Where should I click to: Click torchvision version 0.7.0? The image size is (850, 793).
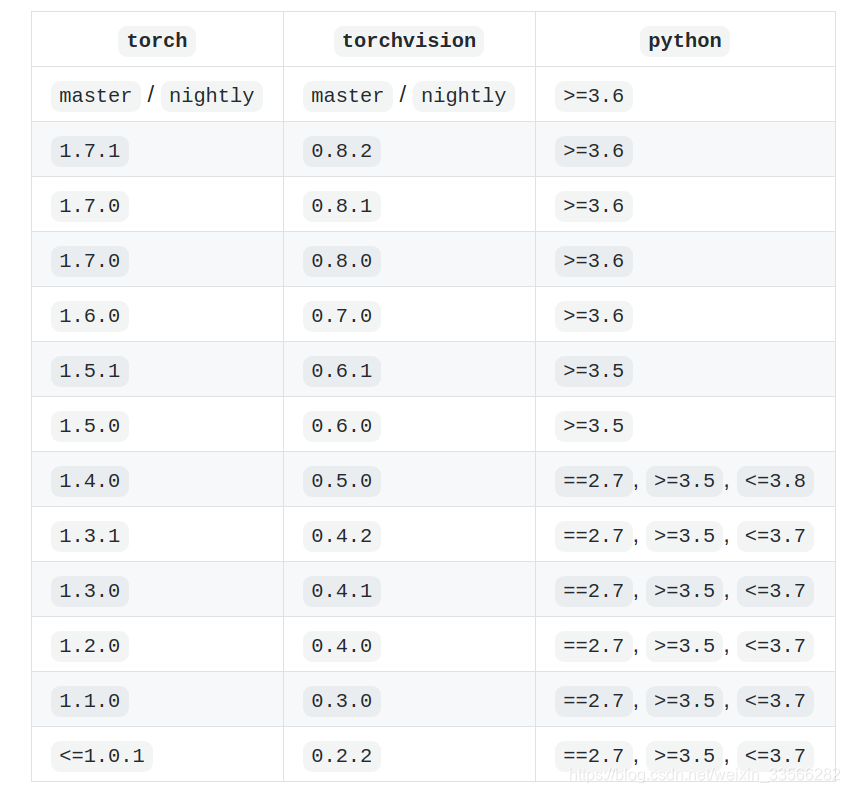pyautogui.click(x=342, y=317)
